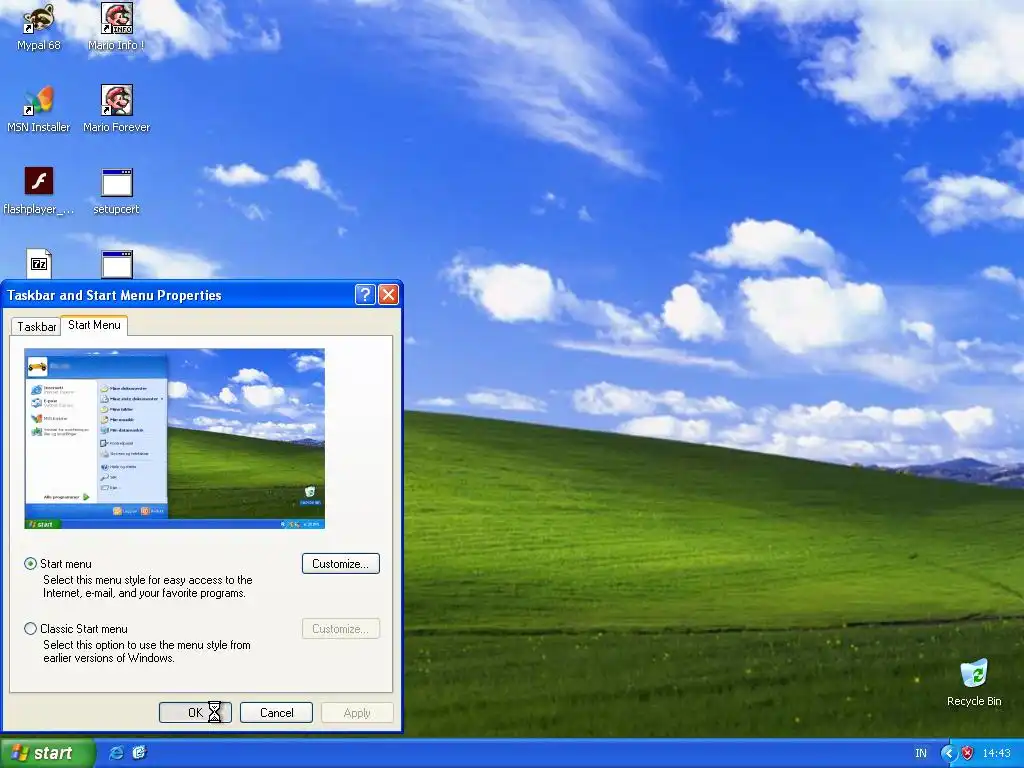Click the second Quick Launch browser icon
This screenshot has width=1024, height=768.
pyautogui.click(x=139, y=752)
